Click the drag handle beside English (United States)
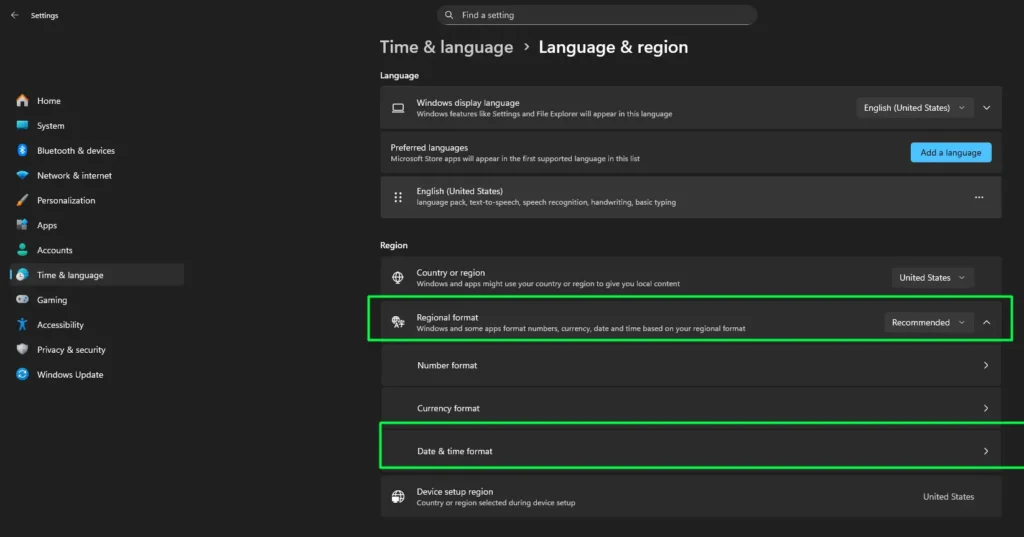1024x537 pixels. pos(398,197)
